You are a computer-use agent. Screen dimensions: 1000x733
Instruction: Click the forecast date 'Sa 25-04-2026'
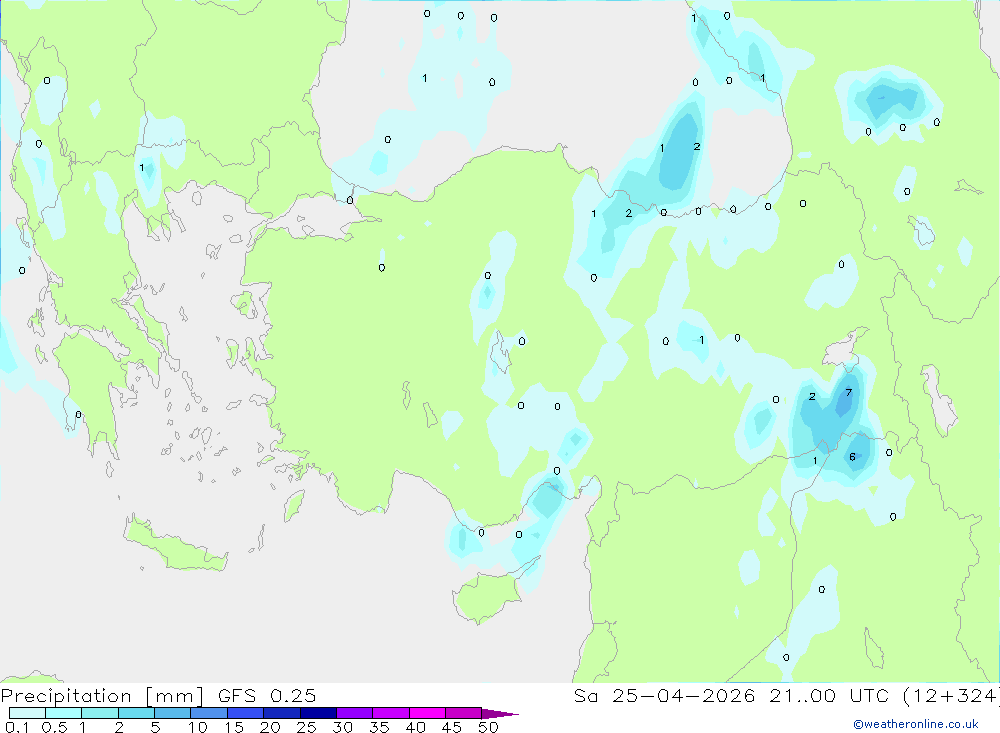665,696
